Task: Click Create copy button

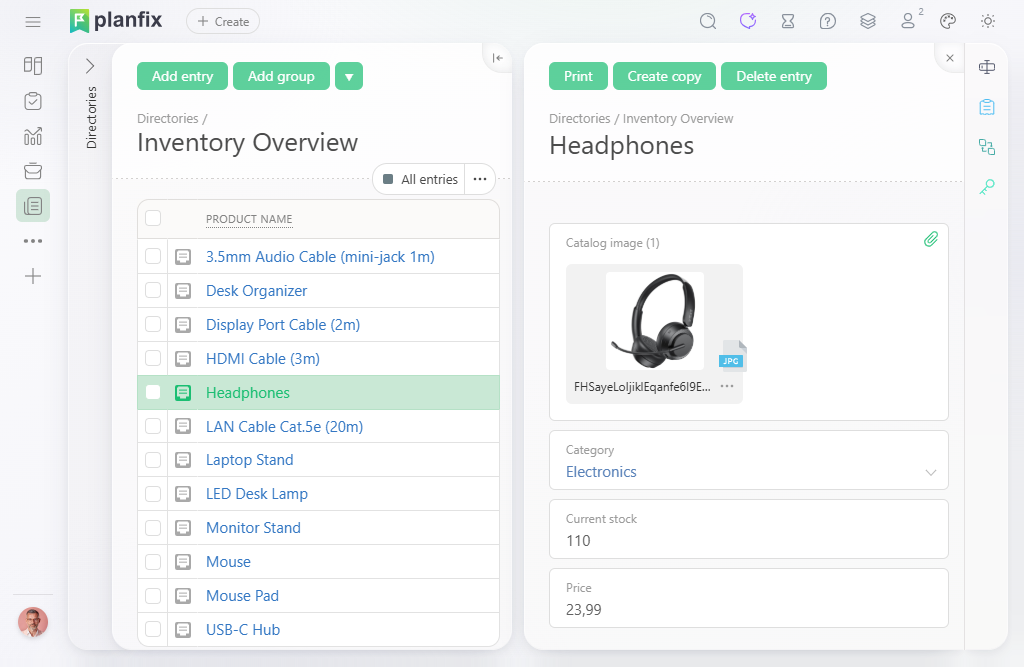Action: [x=664, y=76]
